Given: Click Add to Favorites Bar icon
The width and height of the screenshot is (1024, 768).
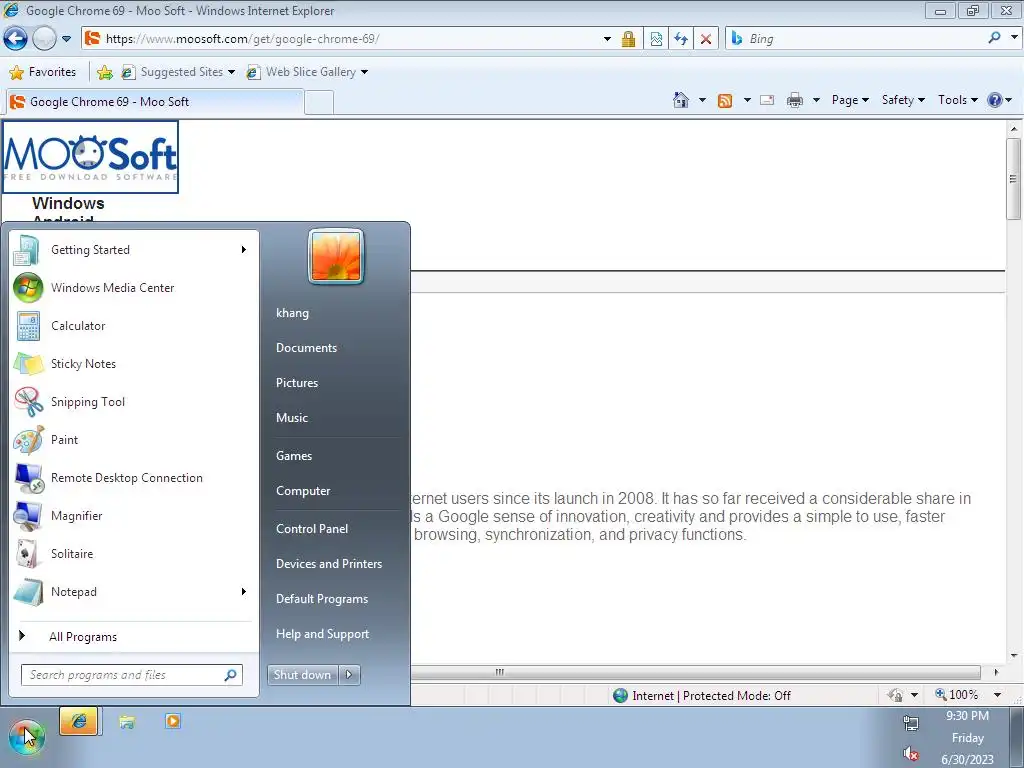Looking at the screenshot, I should [104, 72].
